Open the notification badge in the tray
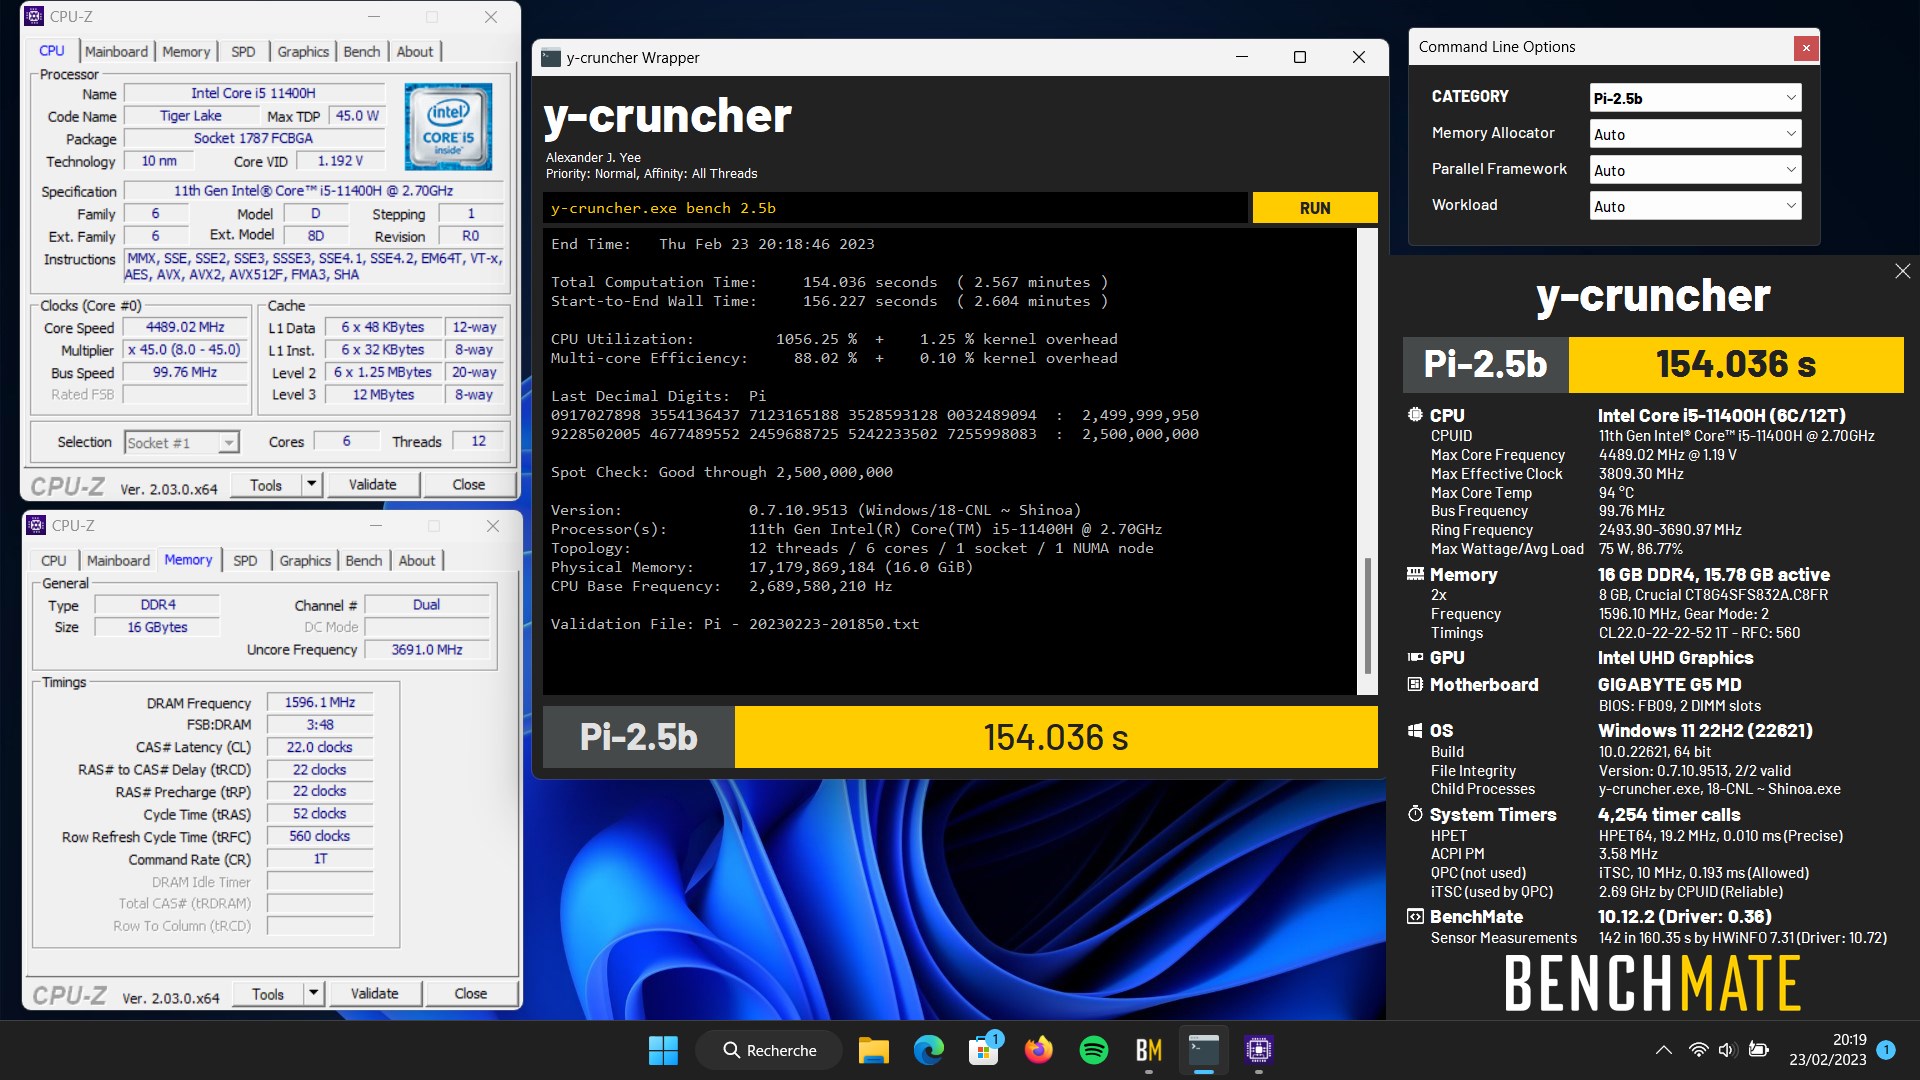 click(1886, 1050)
